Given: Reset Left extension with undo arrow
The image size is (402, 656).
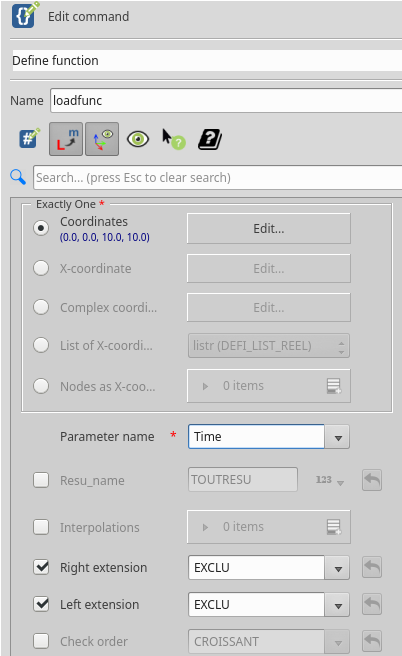Looking at the screenshot, I should click(372, 605).
